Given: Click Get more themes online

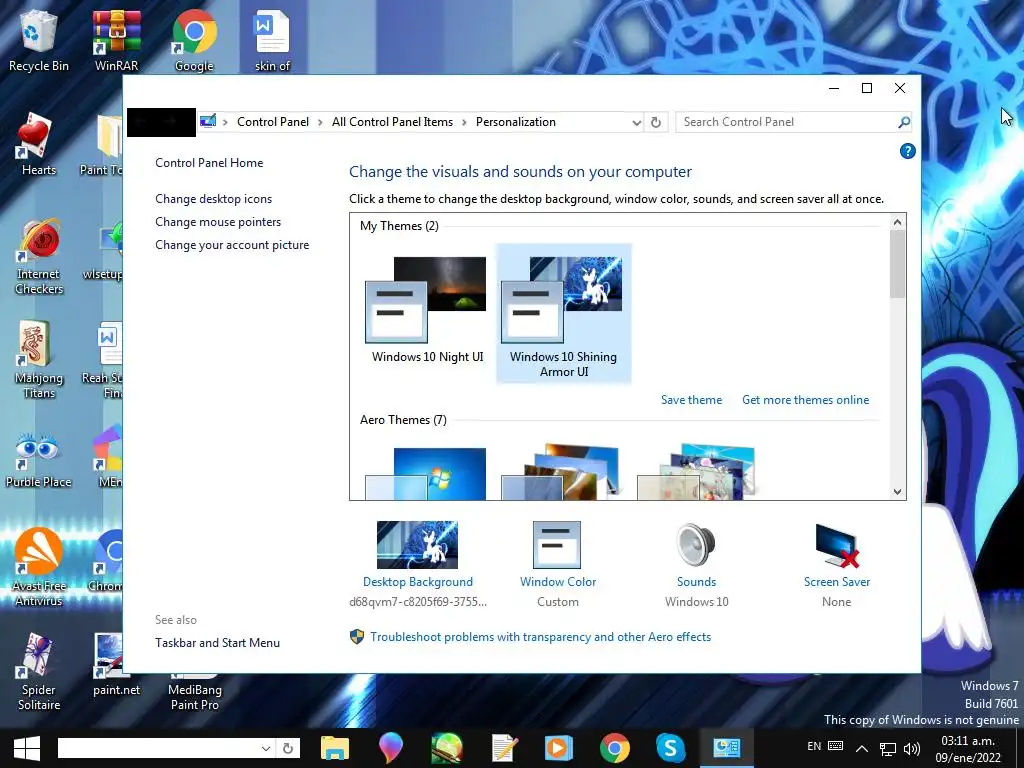Looking at the screenshot, I should point(805,400).
